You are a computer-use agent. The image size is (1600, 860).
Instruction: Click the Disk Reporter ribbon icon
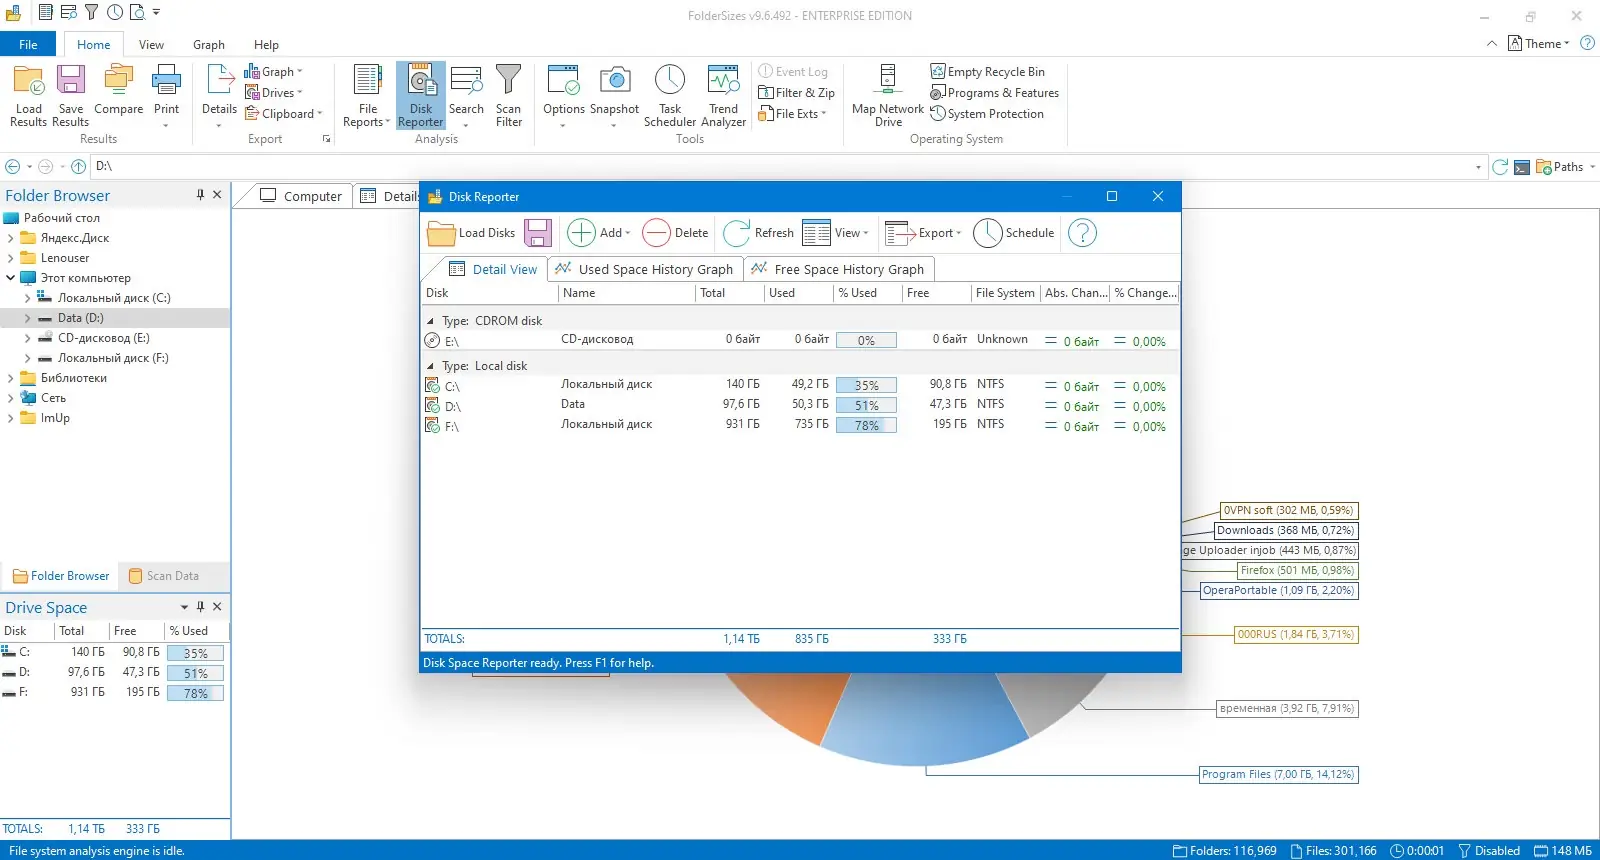point(420,95)
